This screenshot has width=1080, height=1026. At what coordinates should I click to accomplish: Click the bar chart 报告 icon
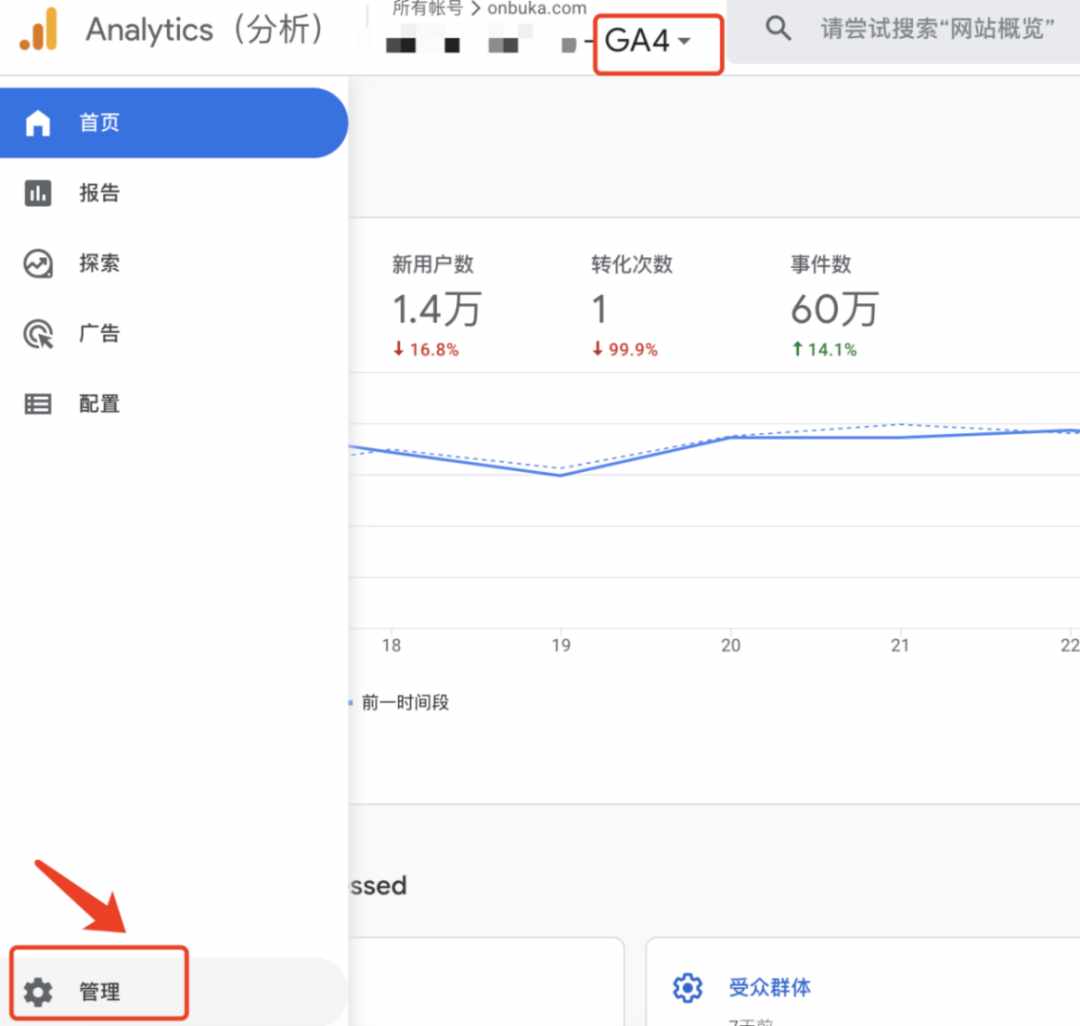coord(38,193)
